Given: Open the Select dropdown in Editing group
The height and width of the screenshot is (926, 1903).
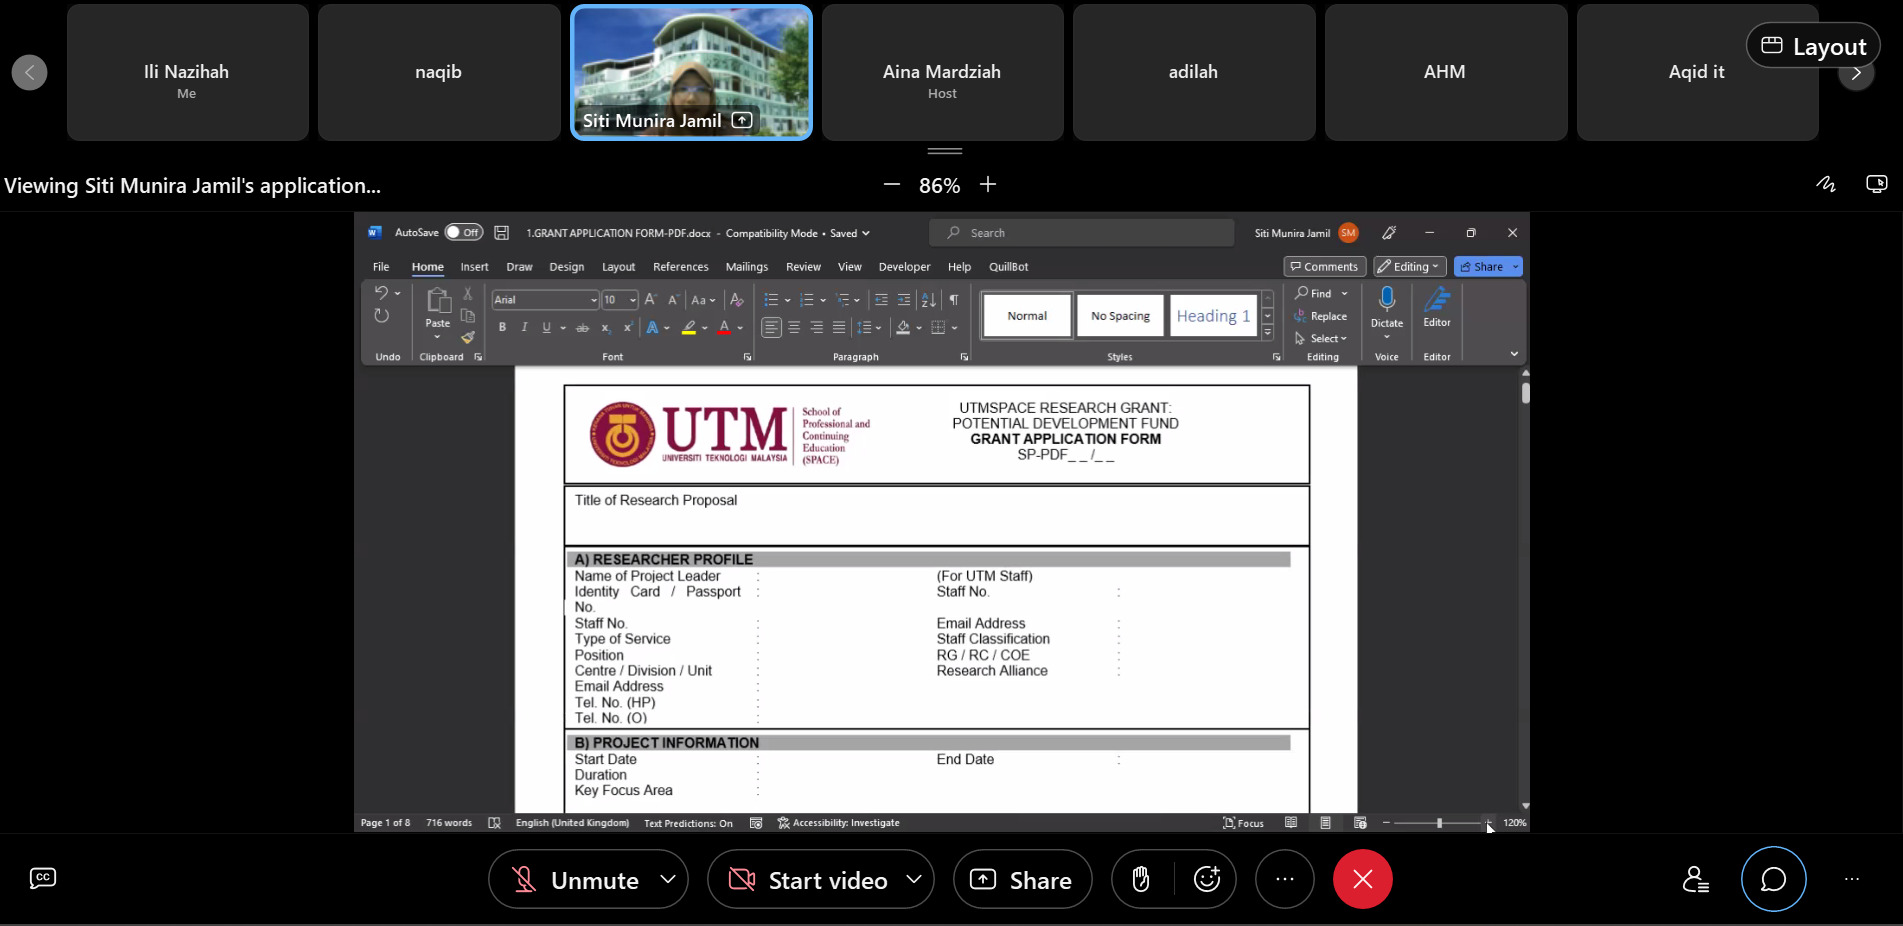Looking at the screenshot, I should pos(1321,338).
